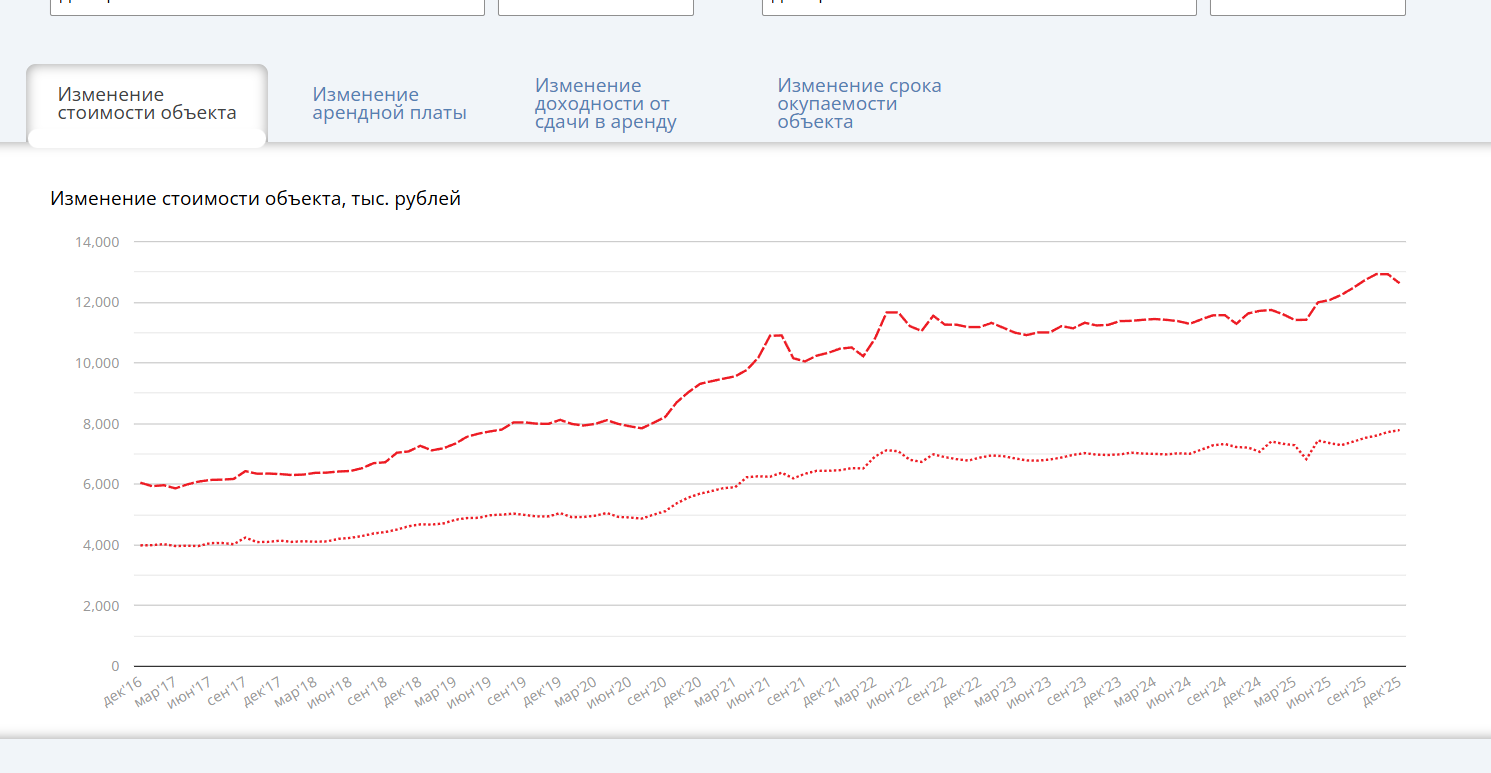Click the dotted line's end point at дек'25
This screenshot has height=773, width=1491.
(1398, 430)
